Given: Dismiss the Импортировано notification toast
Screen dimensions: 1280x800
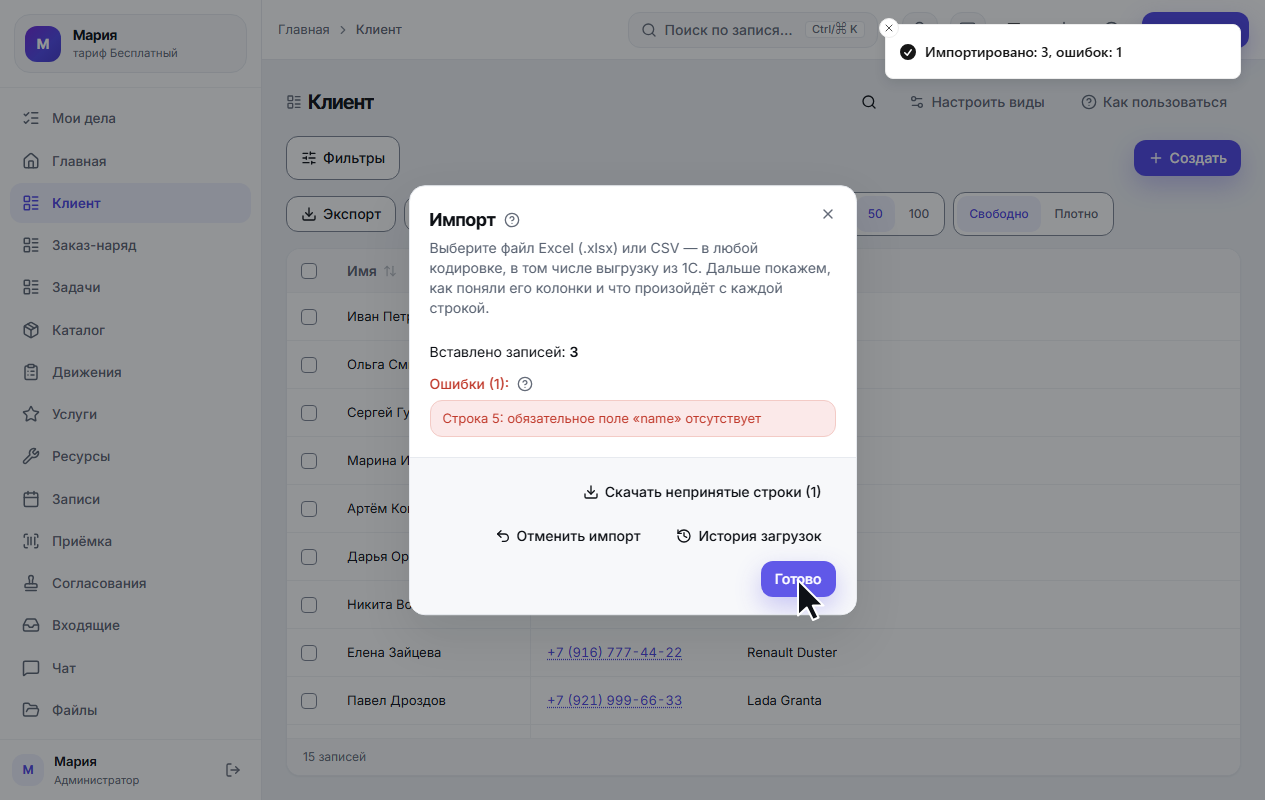Looking at the screenshot, I should [x=889, y=28].
